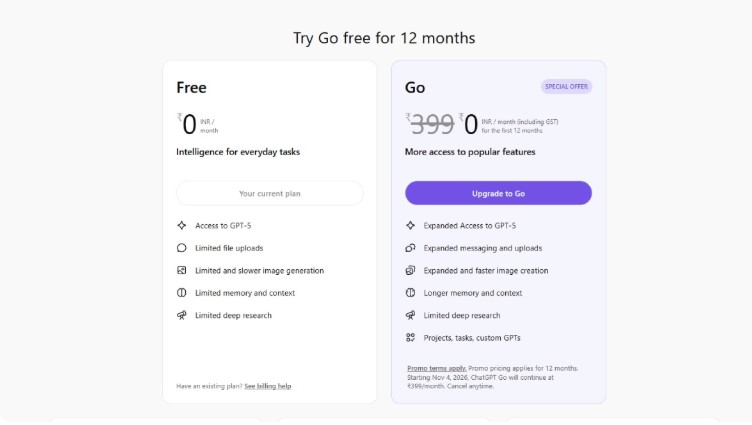The width and height of the screenshot is (752, 425).
Task: Click the Try Go free for 12 months heading
Action: tap(384, 38)
